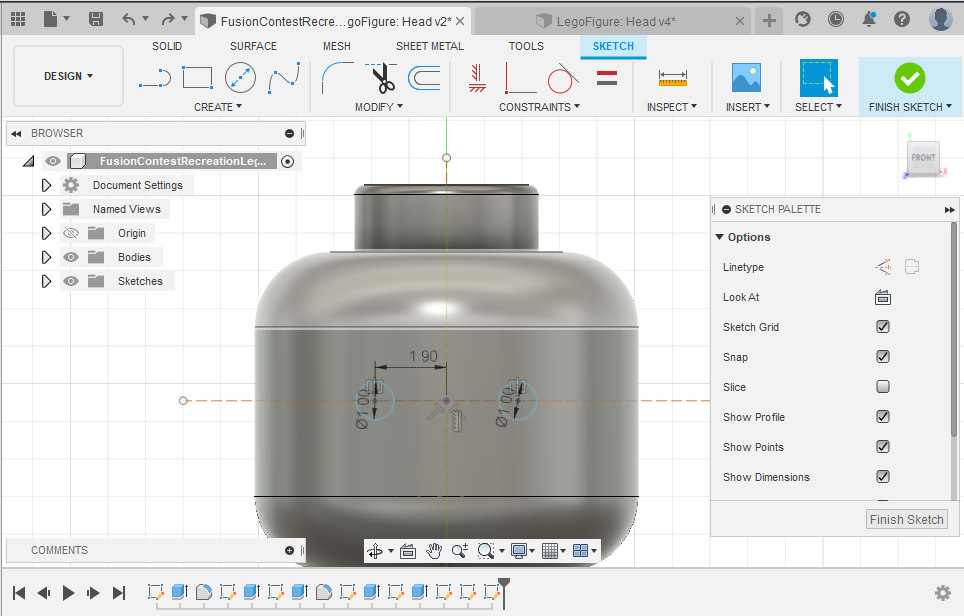
Task: Open a new design tab with plus
Action: 769,21
